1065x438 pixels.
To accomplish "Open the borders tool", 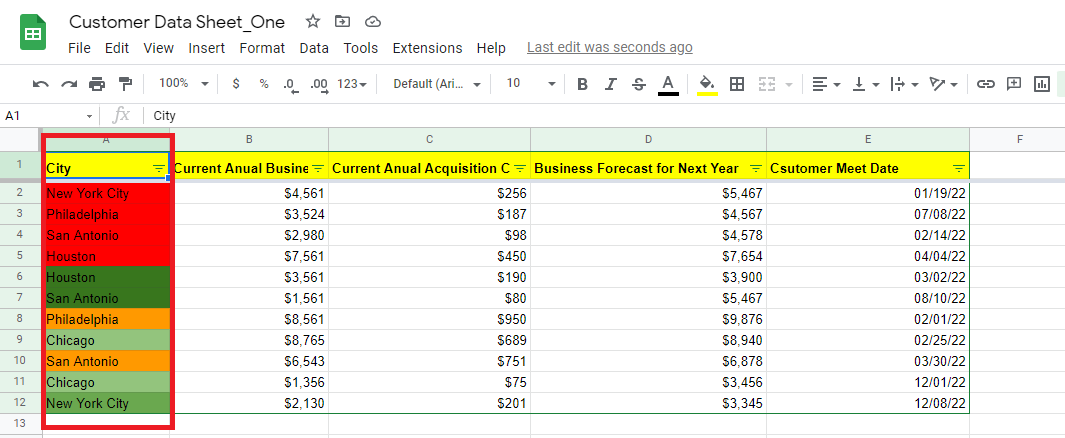I will click(737, 84).
